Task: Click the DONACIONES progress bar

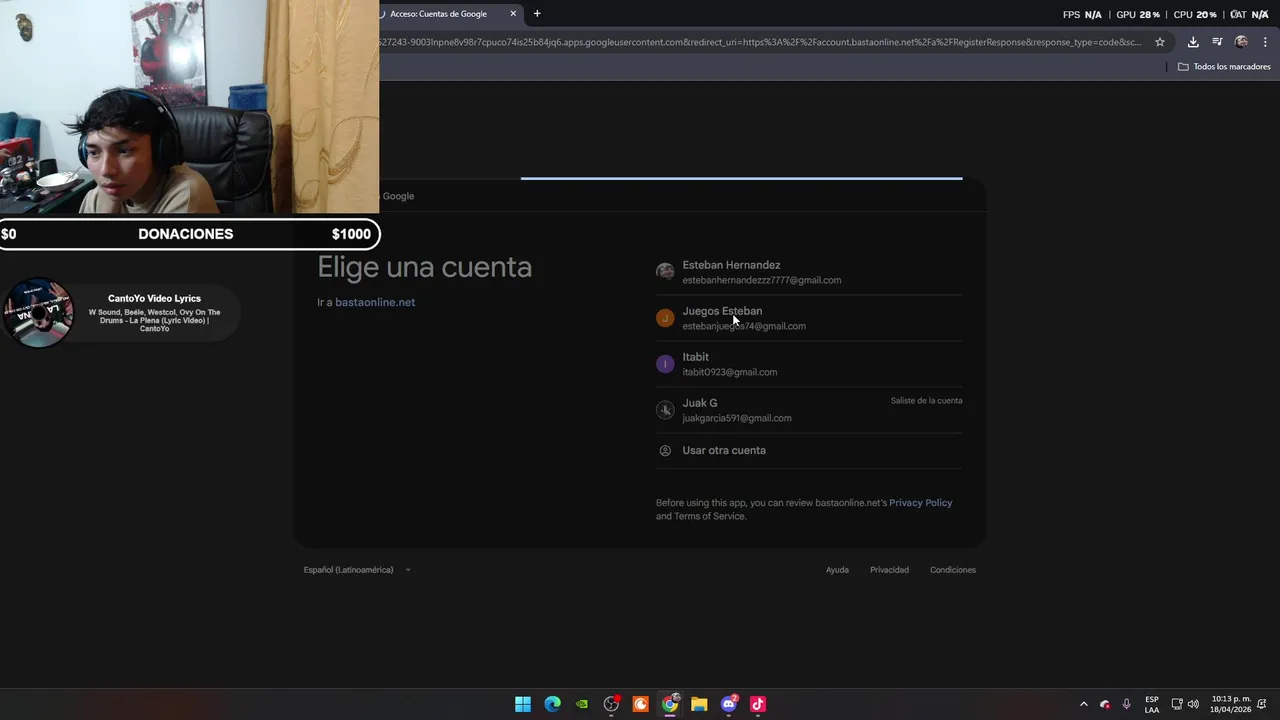Action: pos(189,234)
